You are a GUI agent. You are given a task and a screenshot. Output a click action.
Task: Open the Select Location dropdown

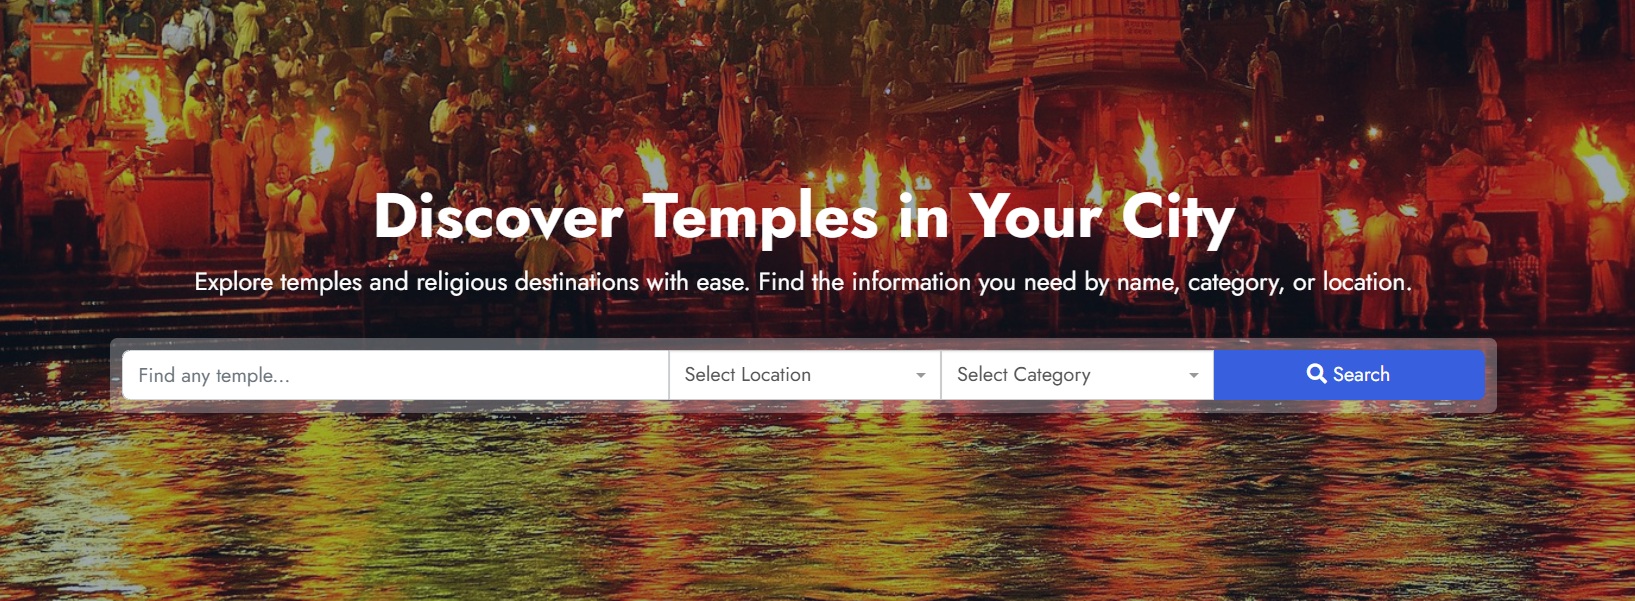805,375
